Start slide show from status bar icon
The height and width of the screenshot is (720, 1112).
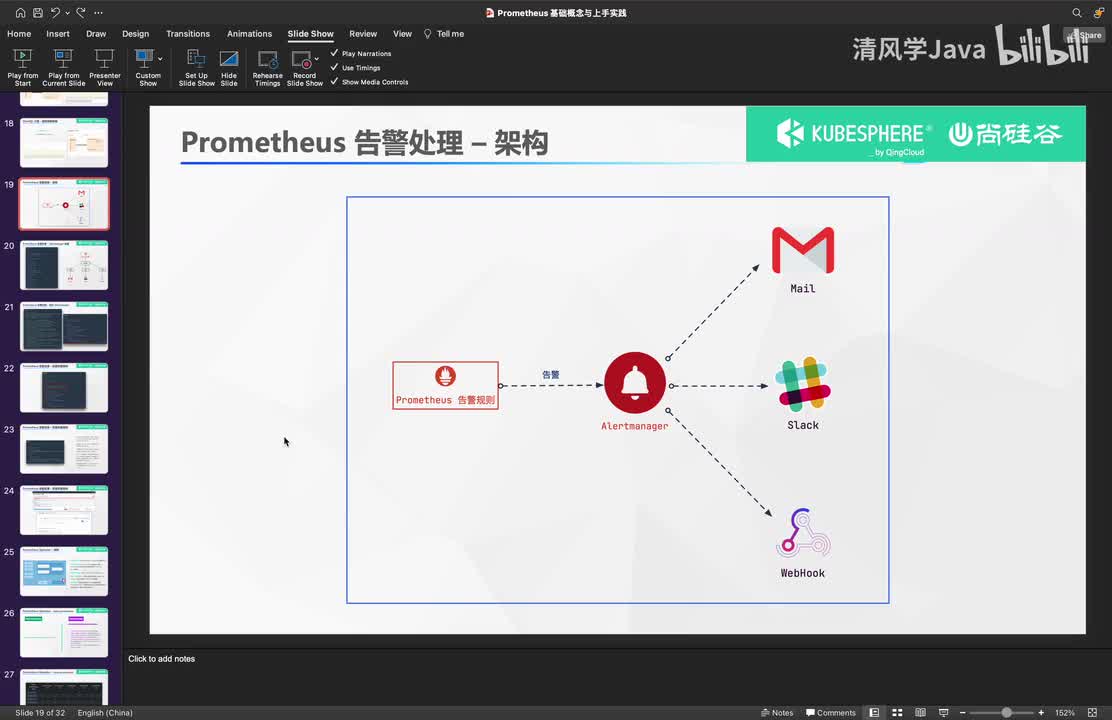(x=943, y=713)
